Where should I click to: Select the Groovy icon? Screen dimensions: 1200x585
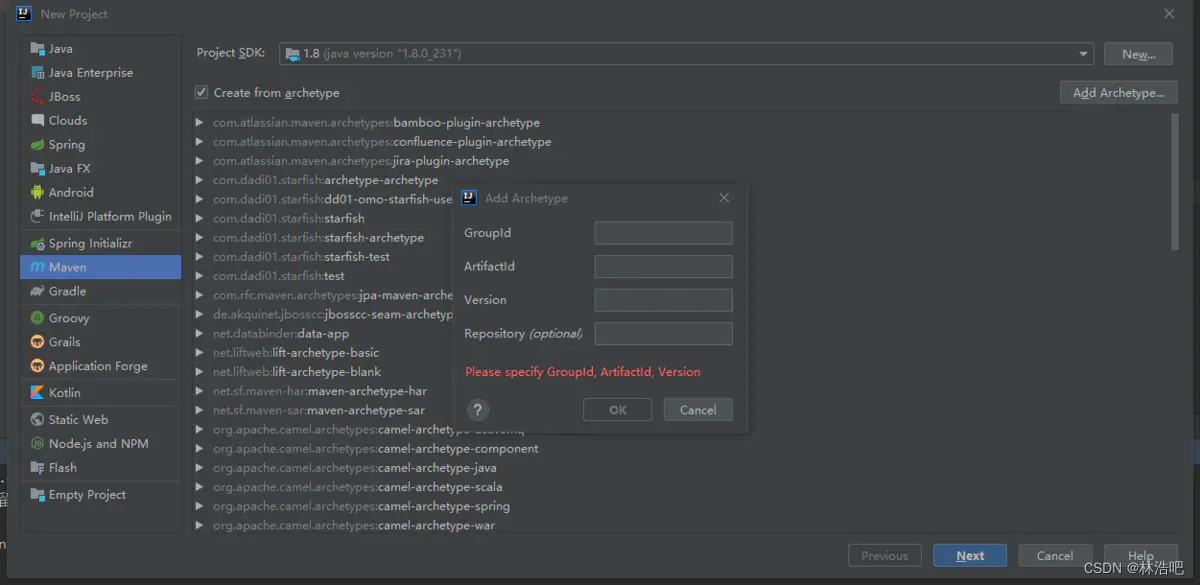(37, 318)
